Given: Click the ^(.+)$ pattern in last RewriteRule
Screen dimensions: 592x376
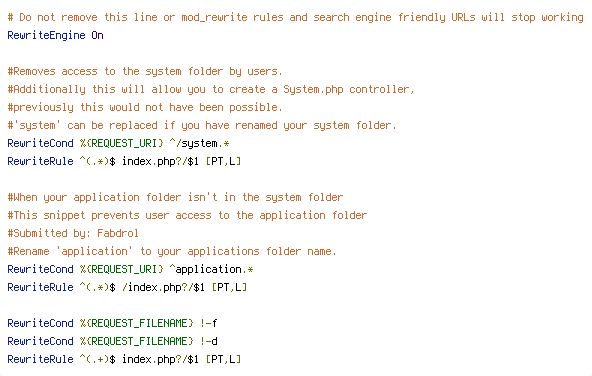Looking at the screenshot, I should pyautogui.click(x=97, y=359).
